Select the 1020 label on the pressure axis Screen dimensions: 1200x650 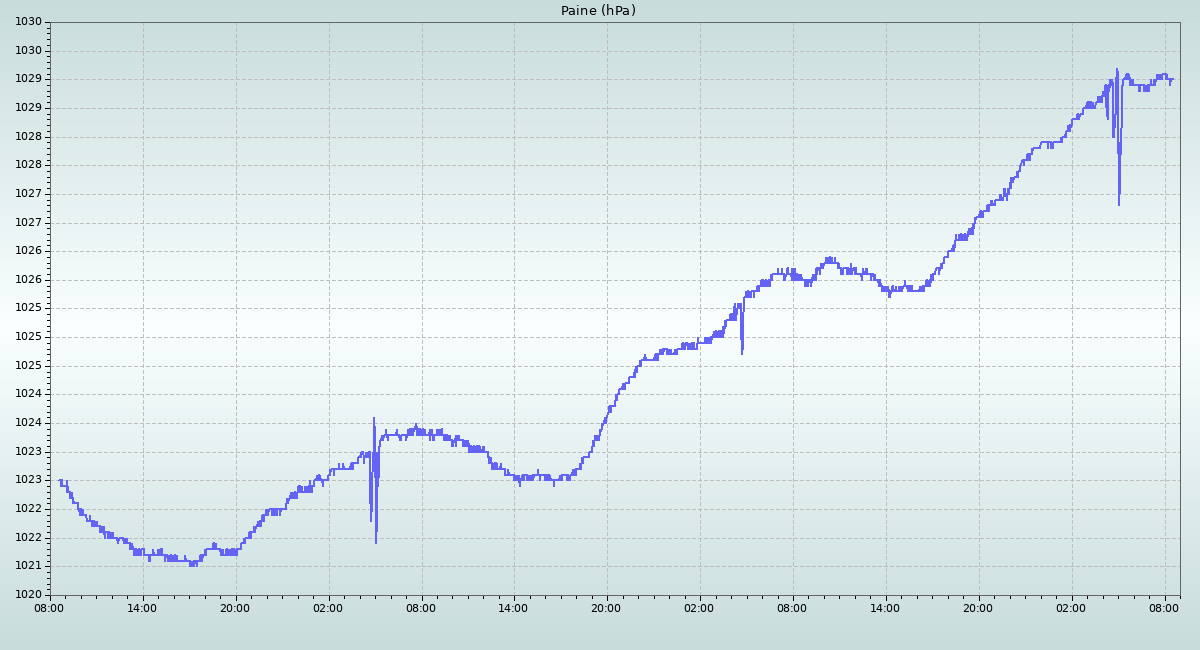[x=27, y=595]
